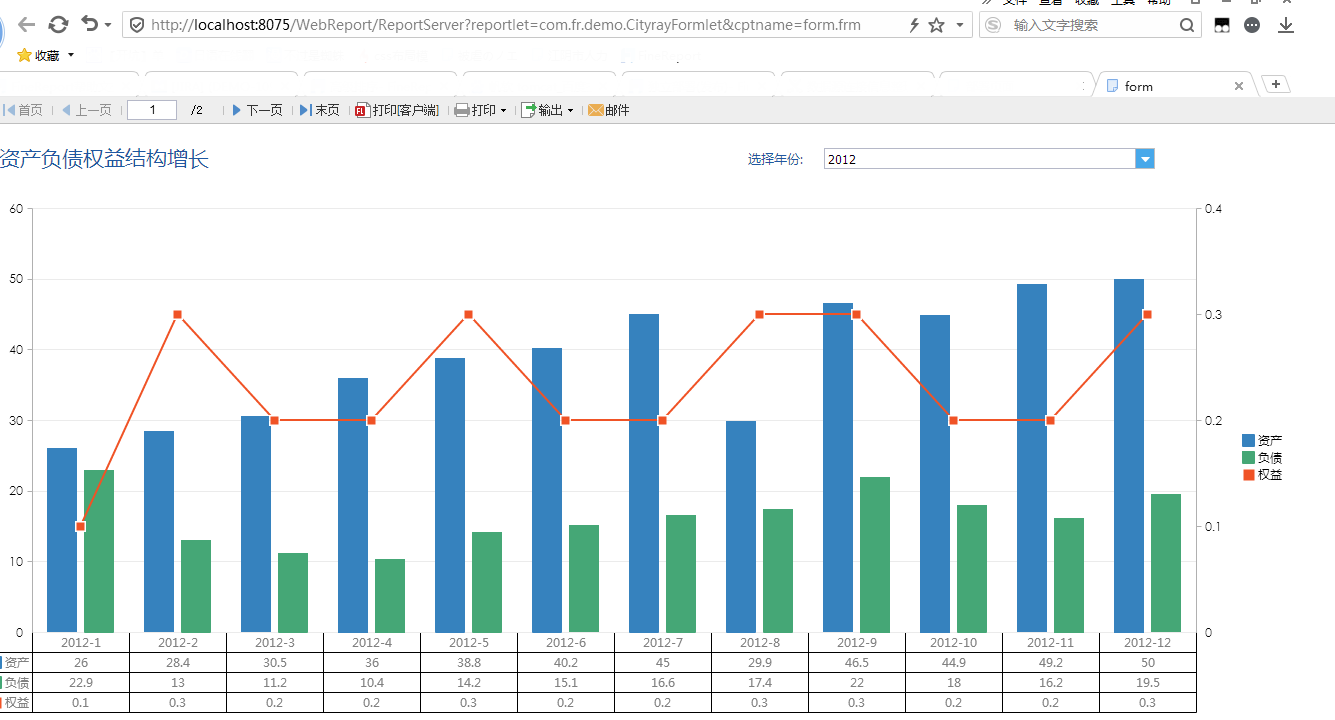Click the 负债 value 17.4 cell
Screen dimensions: 1335x720
760,682
